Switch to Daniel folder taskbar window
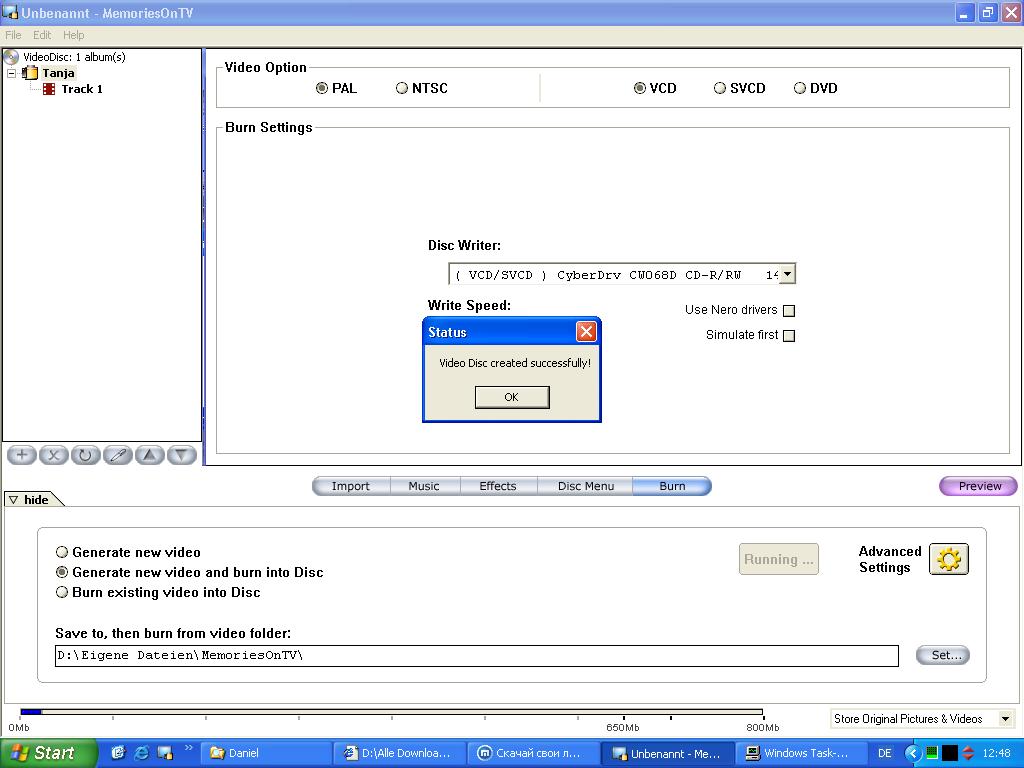Viewport: 1024px width, 768px height. pos(266,753)
